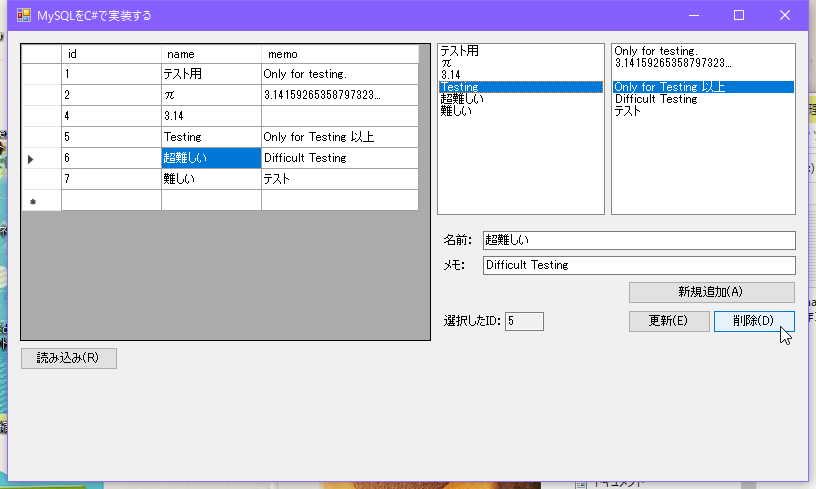This screenshot has height=489, width=816.
Task: Select grid name cell 3.14
Action: click(x=211, y=116)
